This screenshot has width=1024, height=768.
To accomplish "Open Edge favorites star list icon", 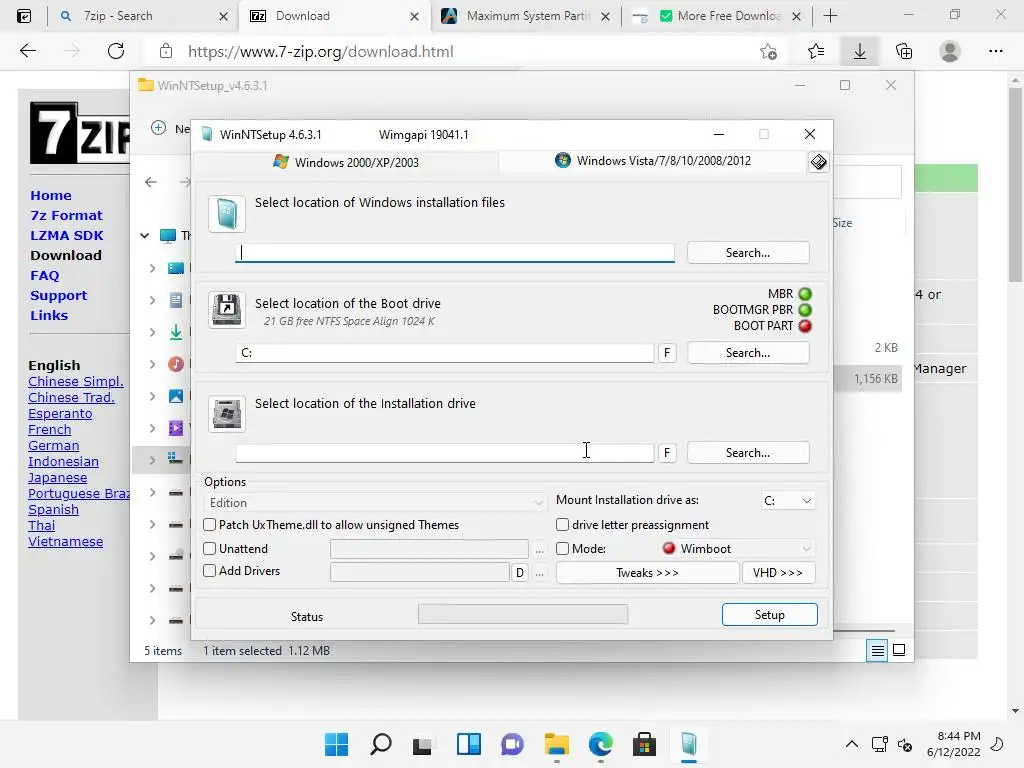I will click(x=816, y=52).
